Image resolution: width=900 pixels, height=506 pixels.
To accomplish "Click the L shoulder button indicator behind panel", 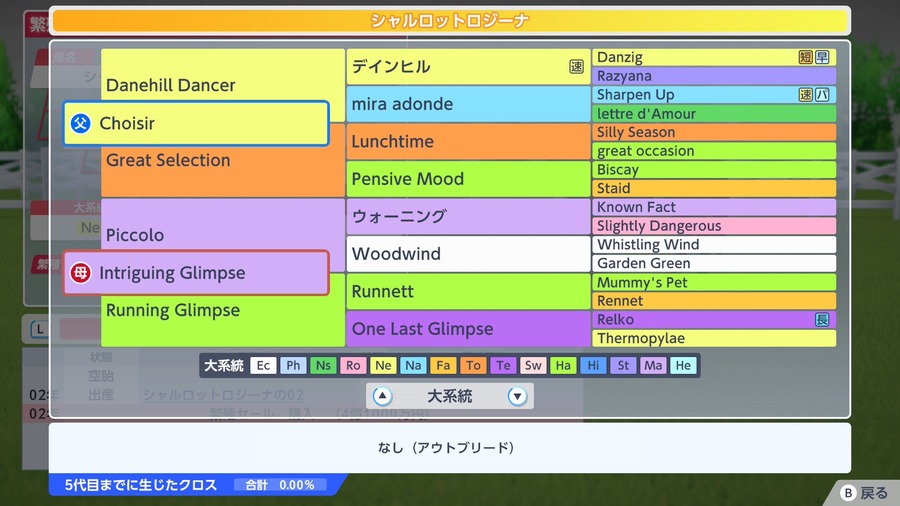I will click(x=39, y=329).
